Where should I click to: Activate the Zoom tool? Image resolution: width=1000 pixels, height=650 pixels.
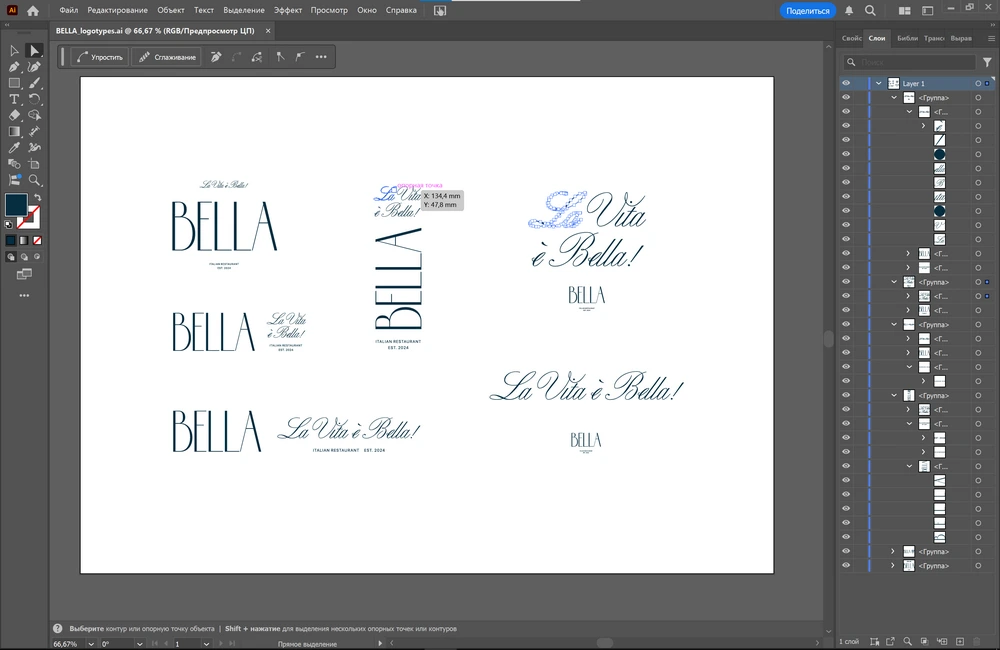pos(34,180)
